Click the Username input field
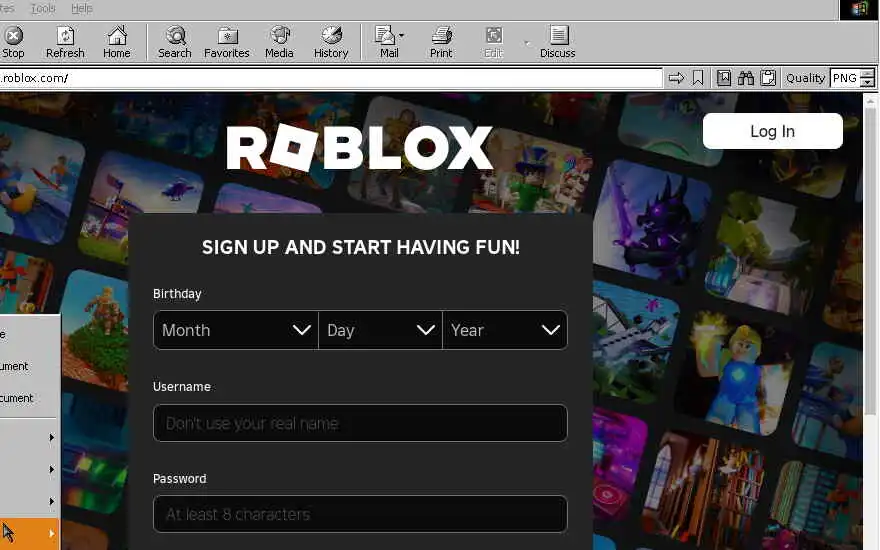Screen dimensions: 880x550 click(360, 423)
